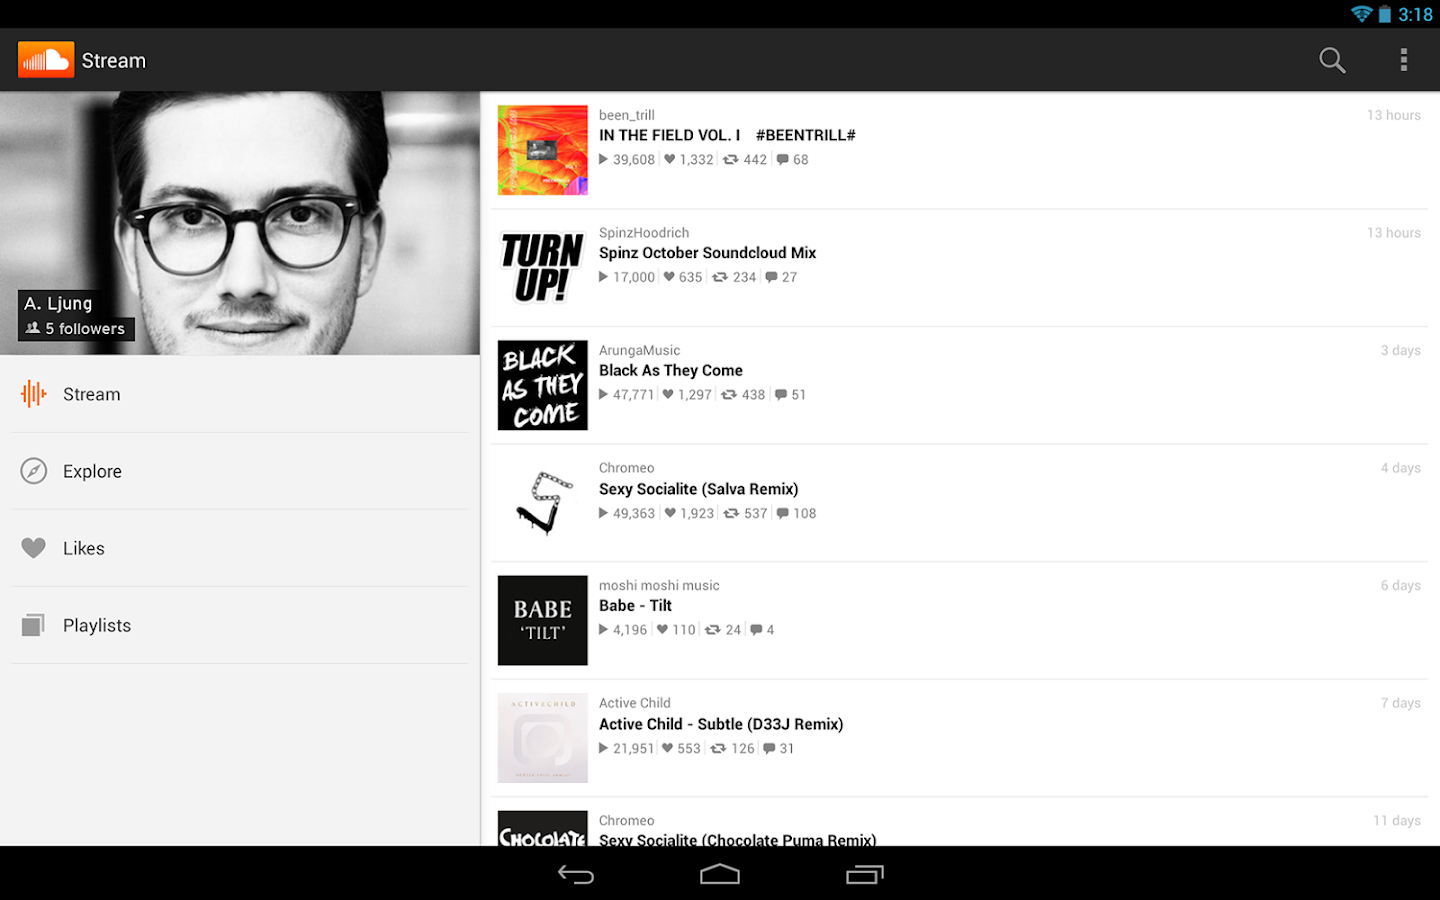This screenshot has width=1440, height=900.
Task: Tap the SoundCloud logo icon
Action: click(46, 60)
